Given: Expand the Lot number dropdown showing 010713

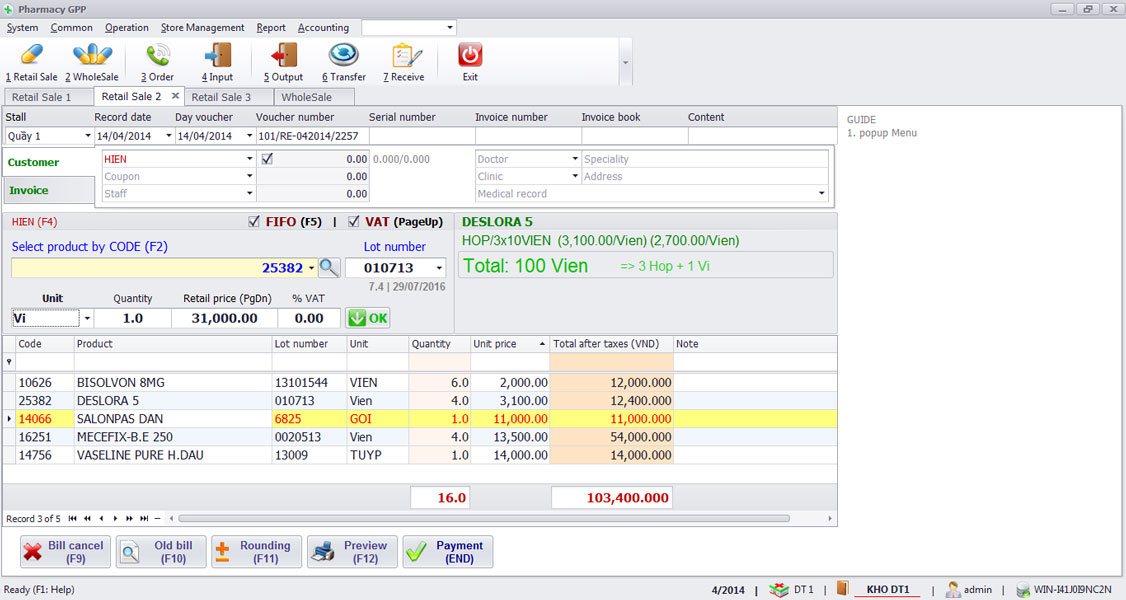Looking at the screenshot, I should tap(439, 268).
